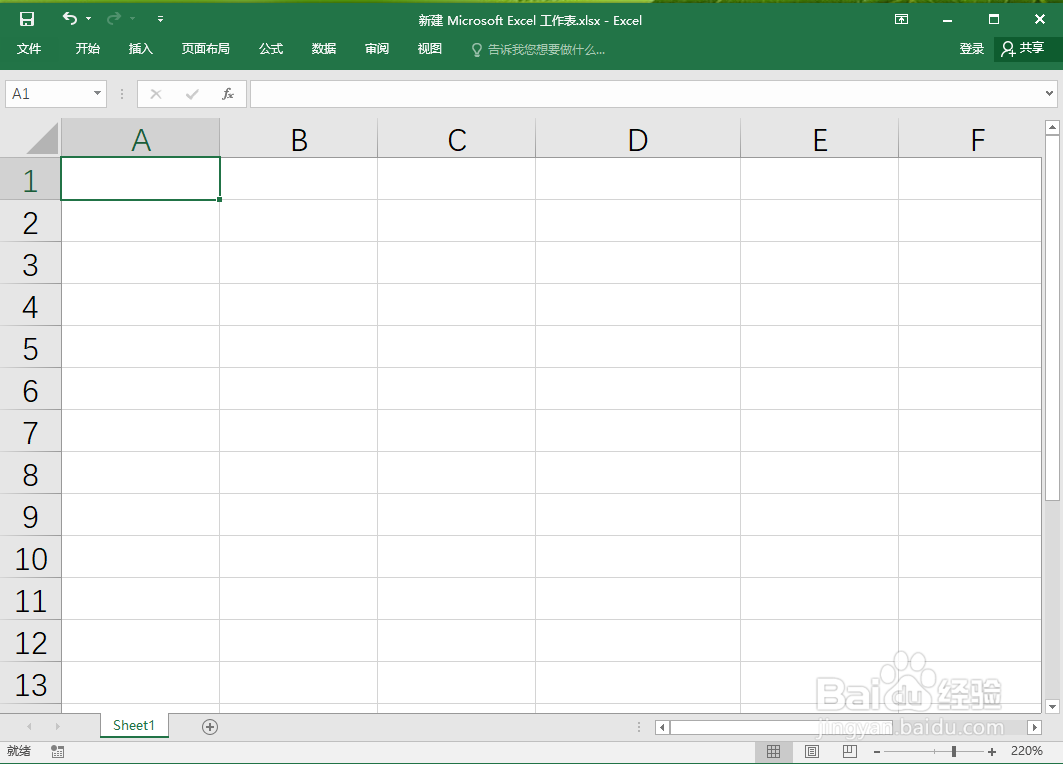
Task: Select row 13 header
Action: 31,683
